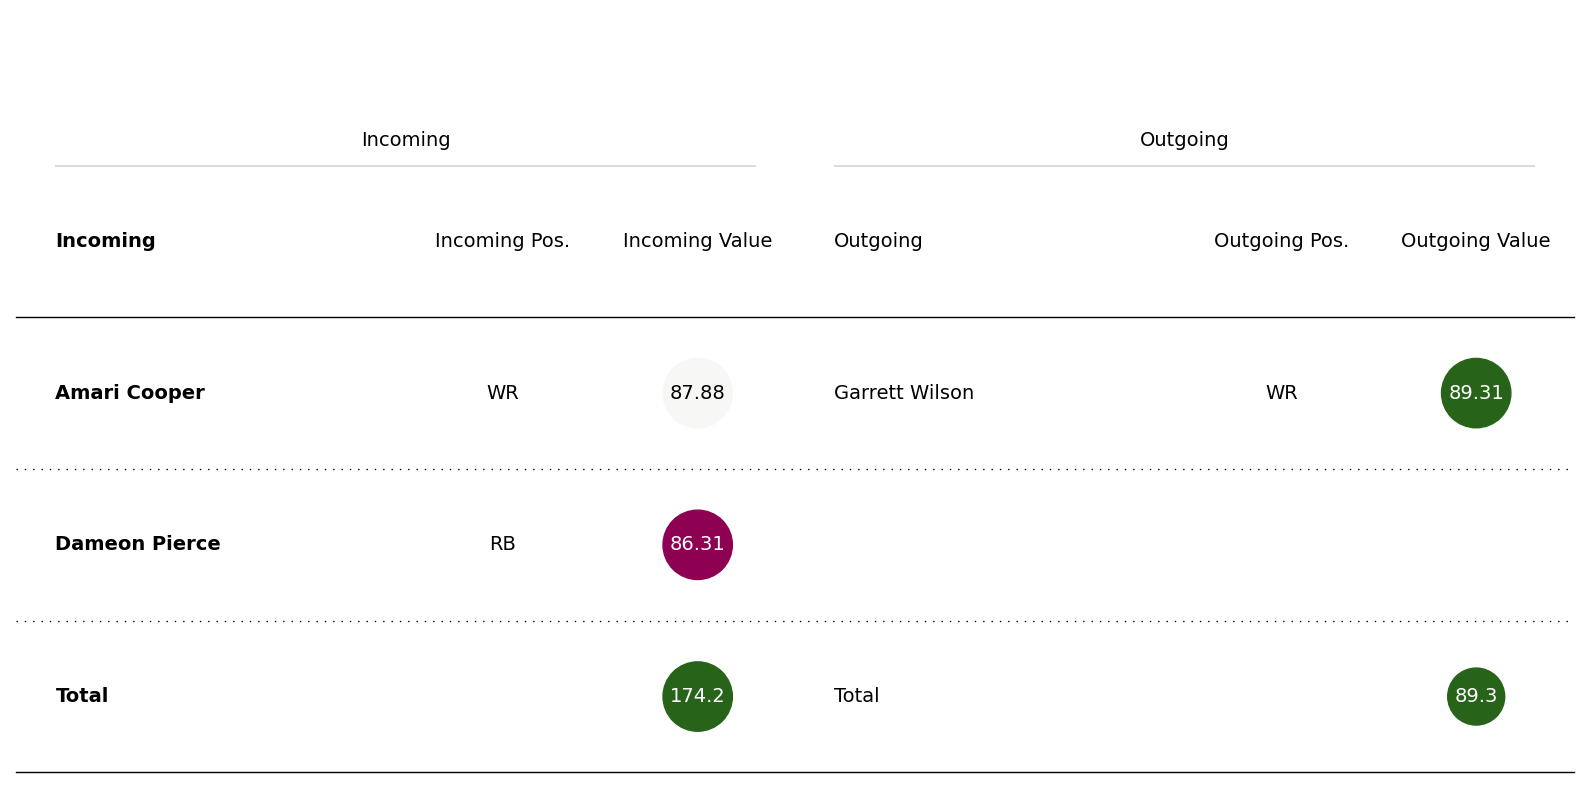Select the Garrett Wilson player name
This screenshot has width=1589, height=790.
(903, 393)
